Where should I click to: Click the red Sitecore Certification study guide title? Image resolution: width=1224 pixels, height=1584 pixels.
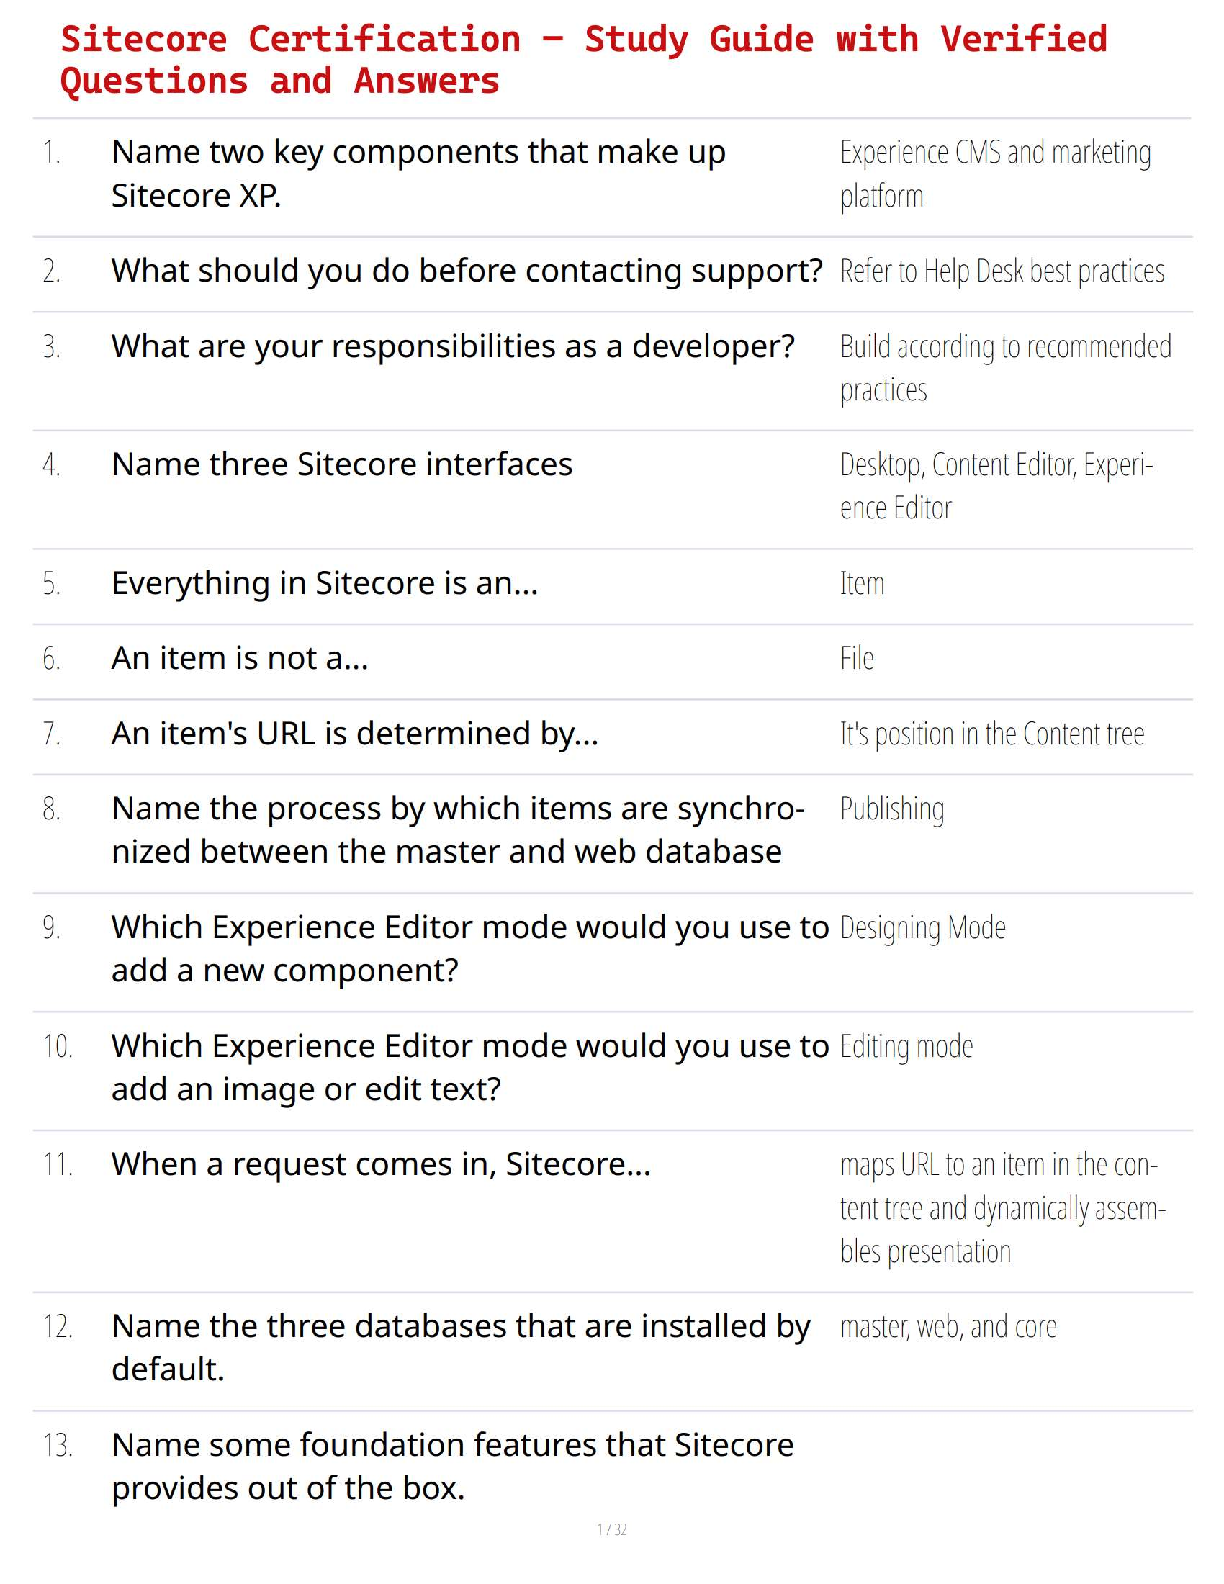(583, 60)
